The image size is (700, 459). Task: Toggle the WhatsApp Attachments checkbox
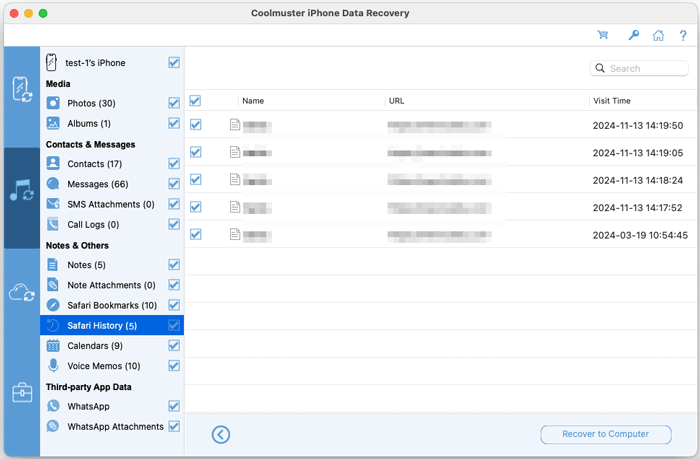(174, 426)
